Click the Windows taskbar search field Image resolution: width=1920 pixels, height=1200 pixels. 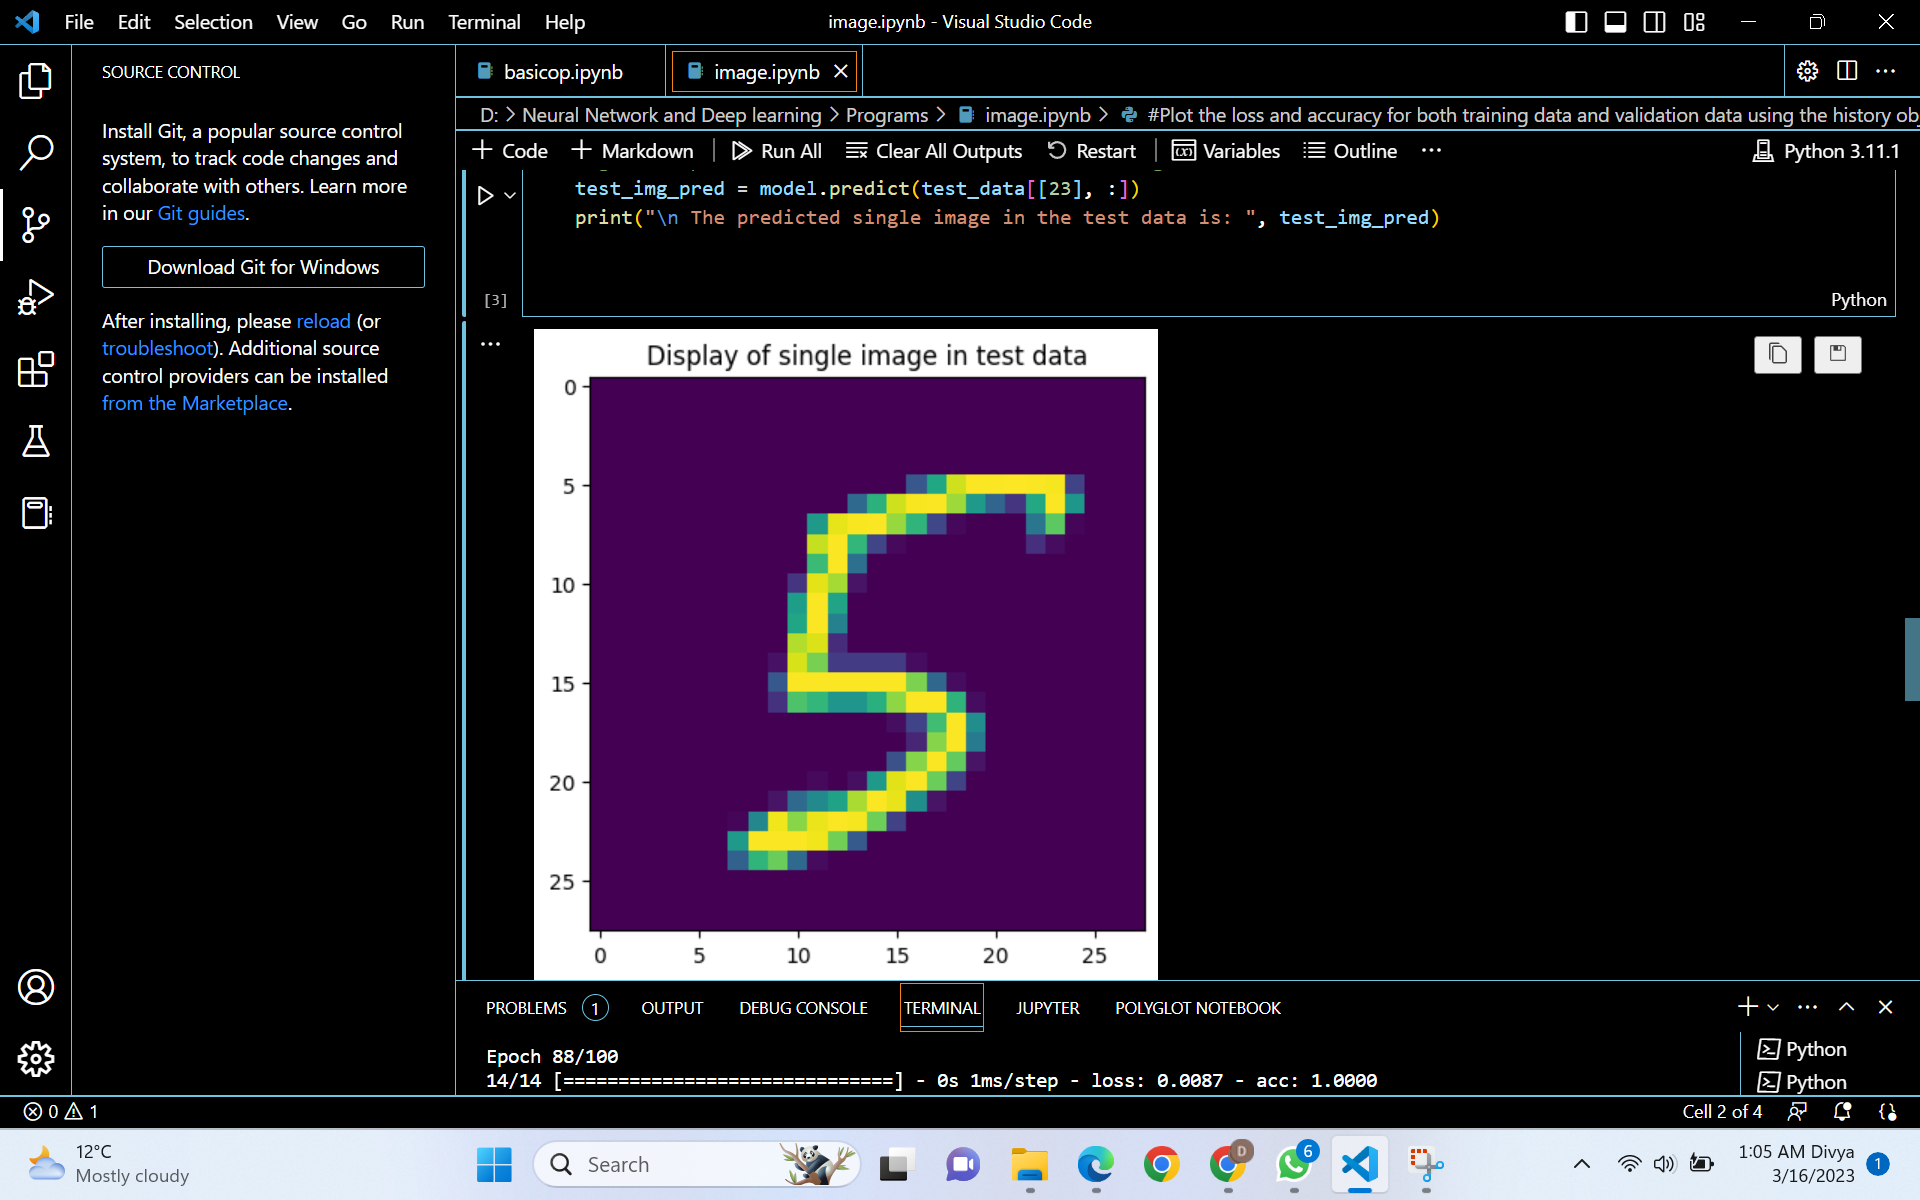coord(690,1164)
